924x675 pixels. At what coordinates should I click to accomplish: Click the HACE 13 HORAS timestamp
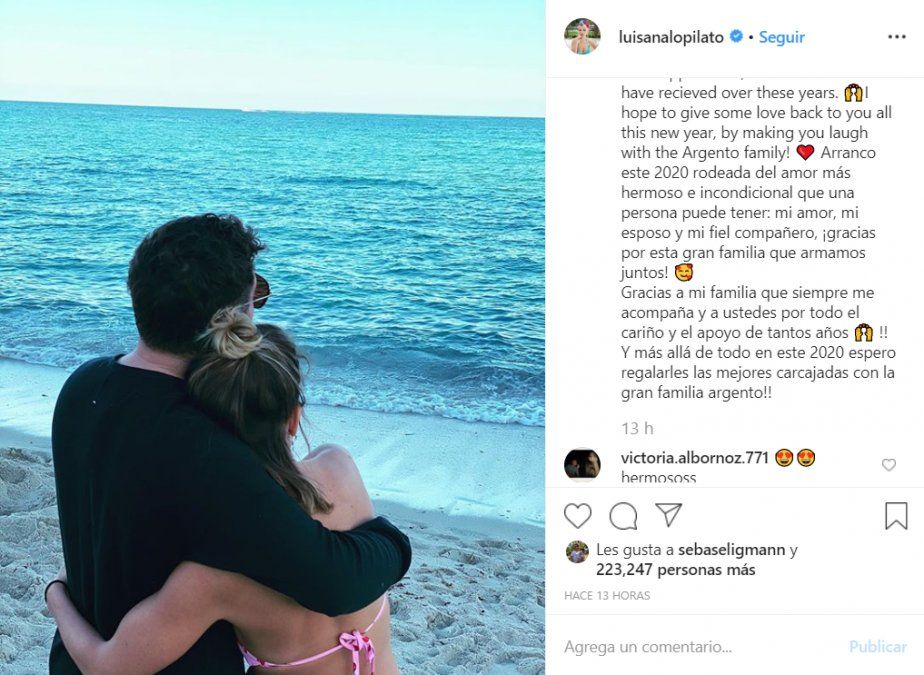point(607,595)
